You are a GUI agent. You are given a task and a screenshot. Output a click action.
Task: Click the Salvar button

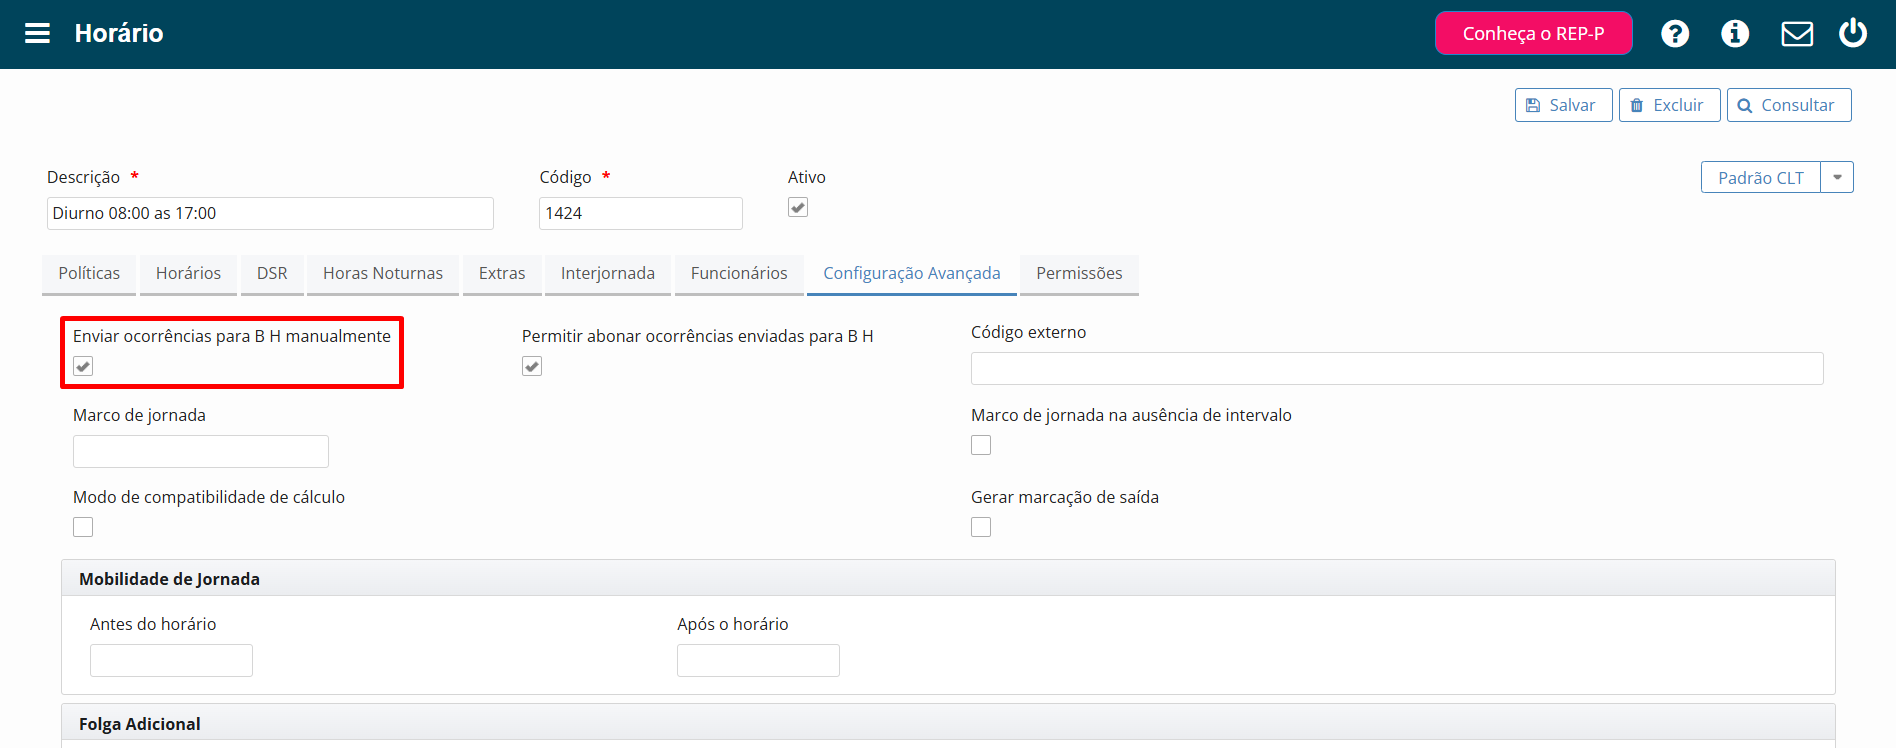click(x=1563, y=105)
